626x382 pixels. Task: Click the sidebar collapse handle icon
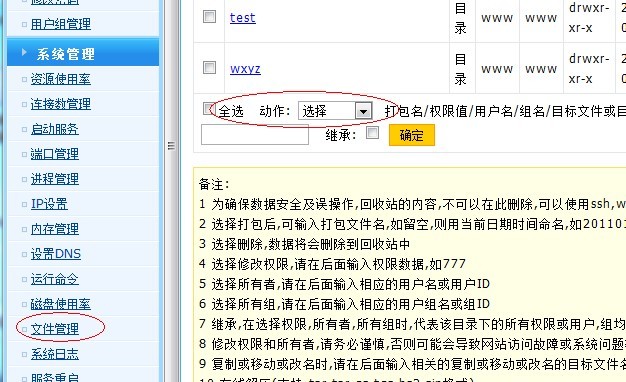[x=171, y=146]
